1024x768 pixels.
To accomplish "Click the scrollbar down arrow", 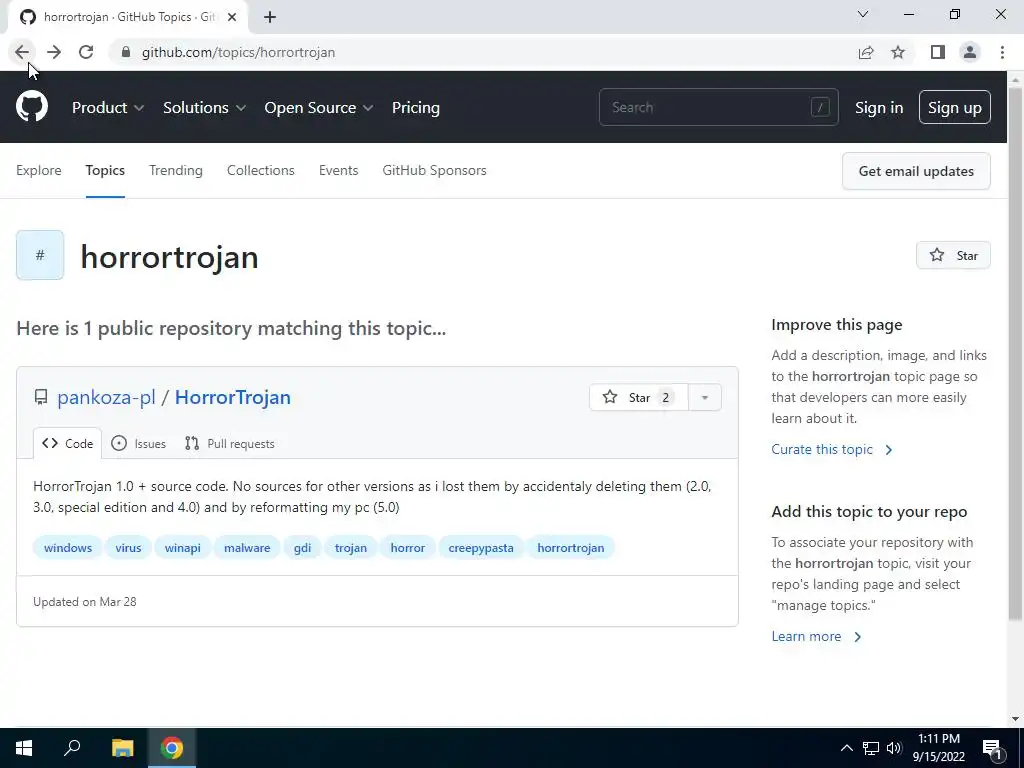I will click(x=1016, y=719).
